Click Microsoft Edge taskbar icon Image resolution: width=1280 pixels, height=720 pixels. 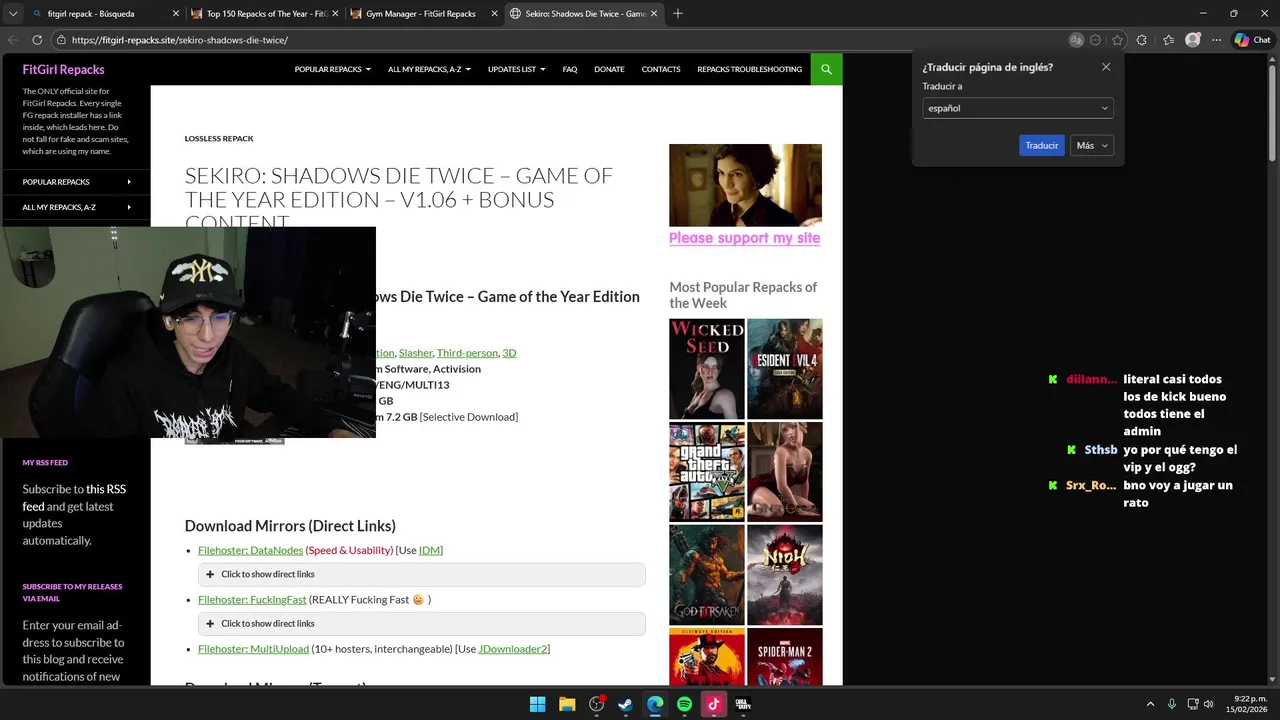click(x=655, y=704)
